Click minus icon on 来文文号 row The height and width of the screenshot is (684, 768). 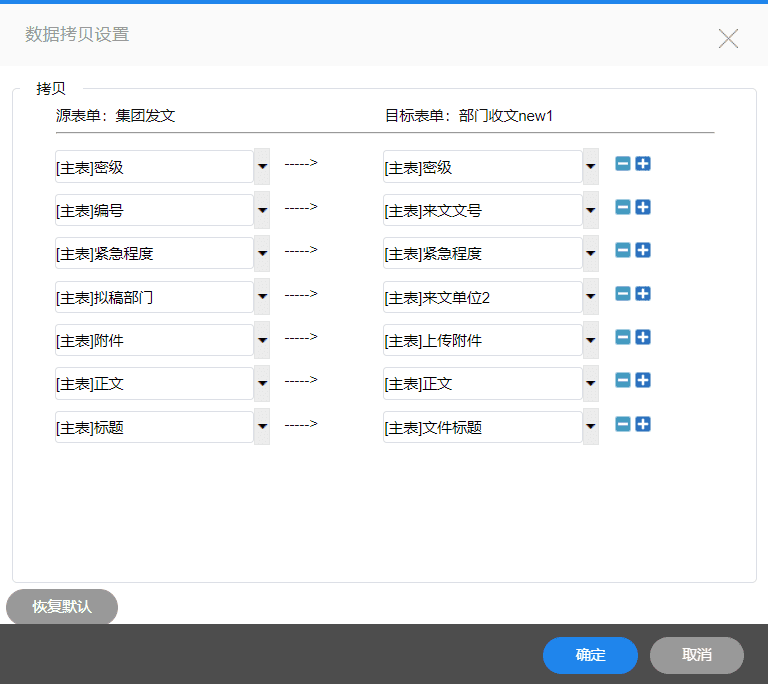click(x=623, y=207)
